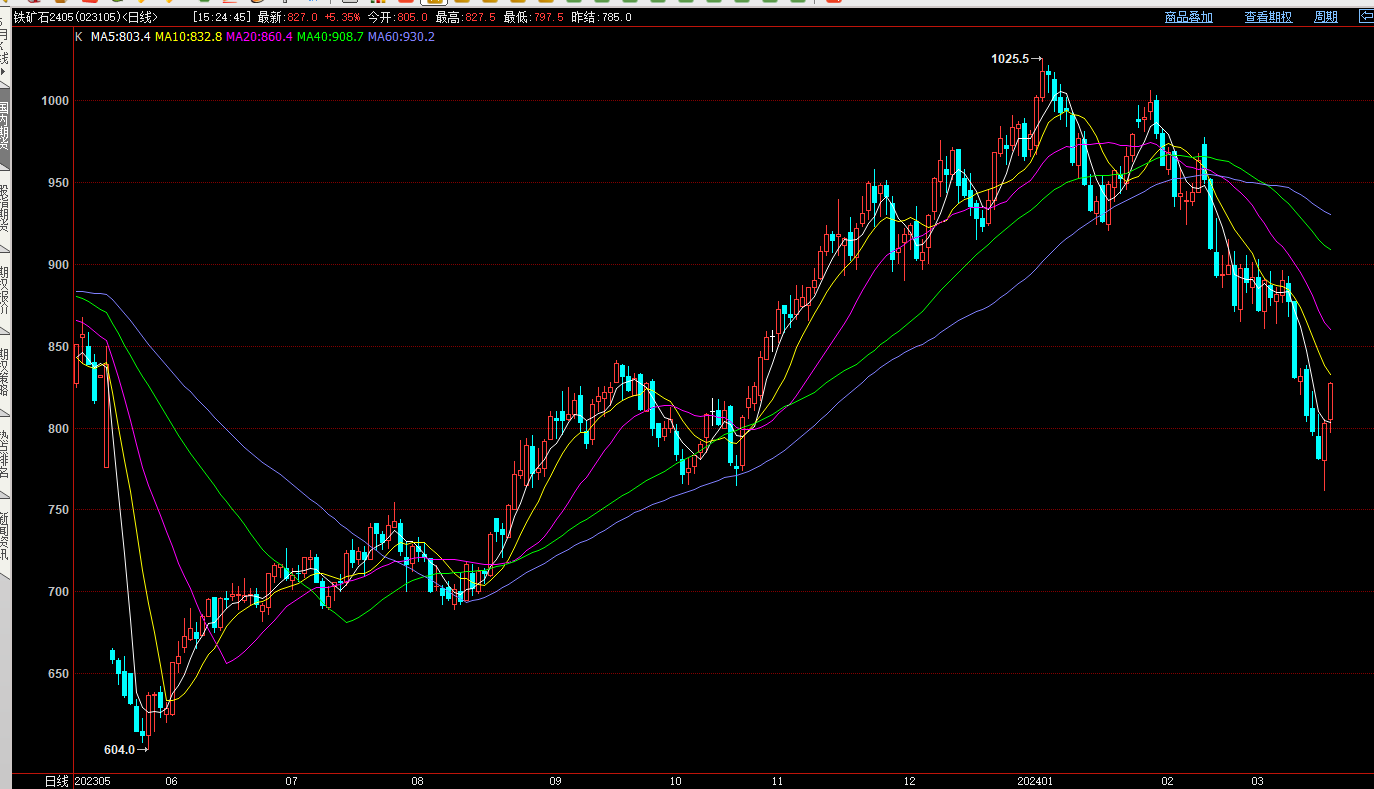Screen dimensions: 1374x789
Task: Click the 202305 date axis label
Action: point(94,781)
